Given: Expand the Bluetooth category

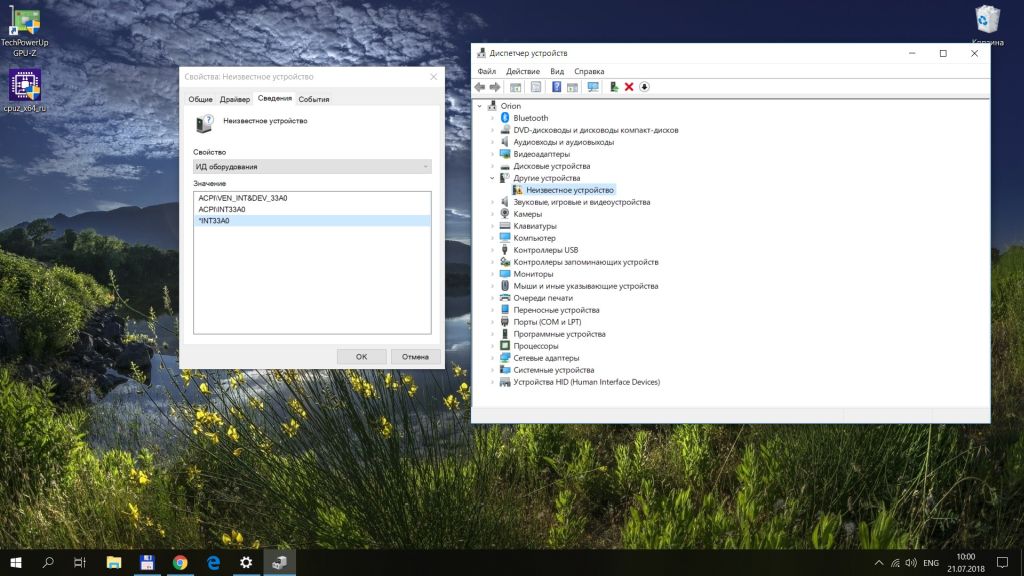Looking at the screenshot, I should 492,118.
